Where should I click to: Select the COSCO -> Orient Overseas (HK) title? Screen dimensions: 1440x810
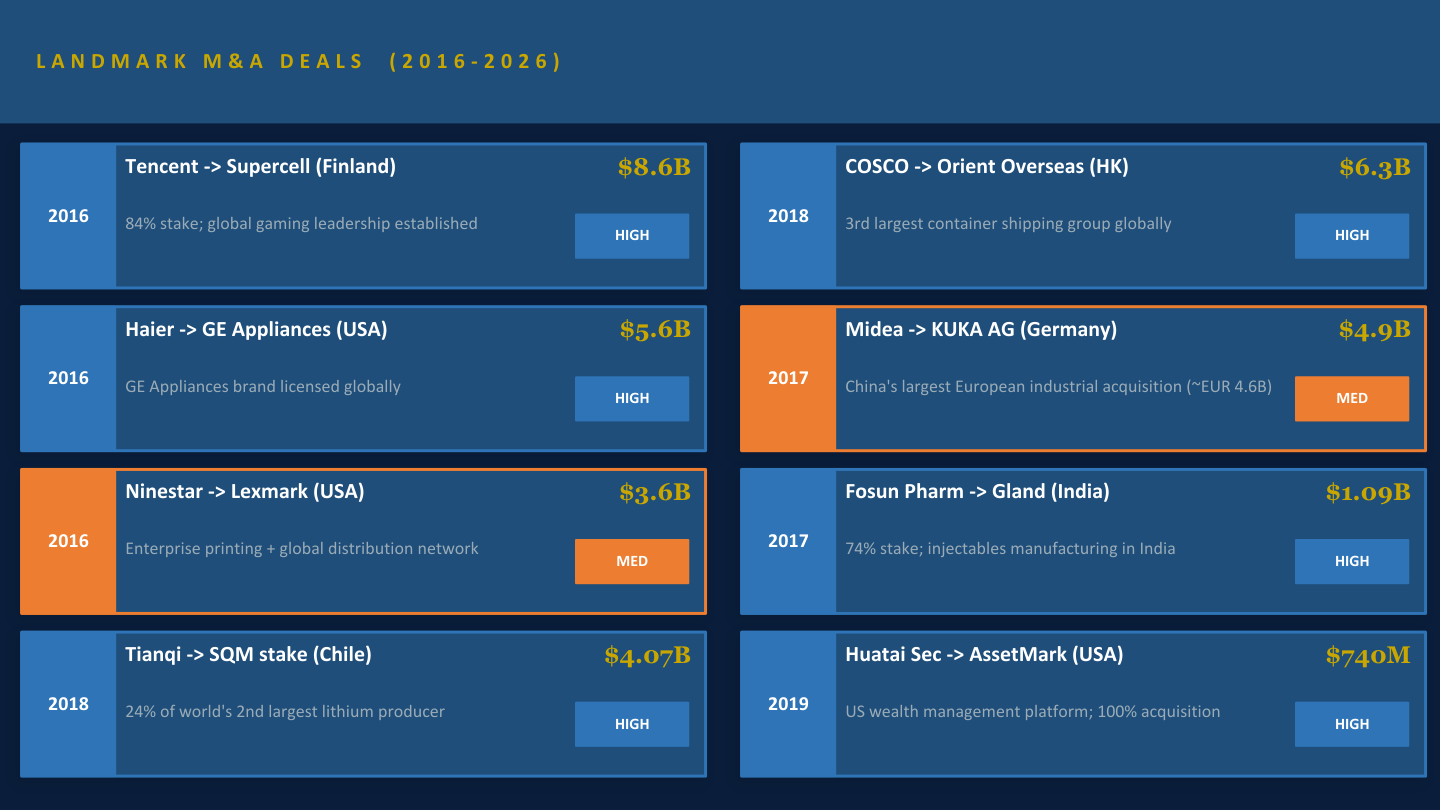point(987,166)
